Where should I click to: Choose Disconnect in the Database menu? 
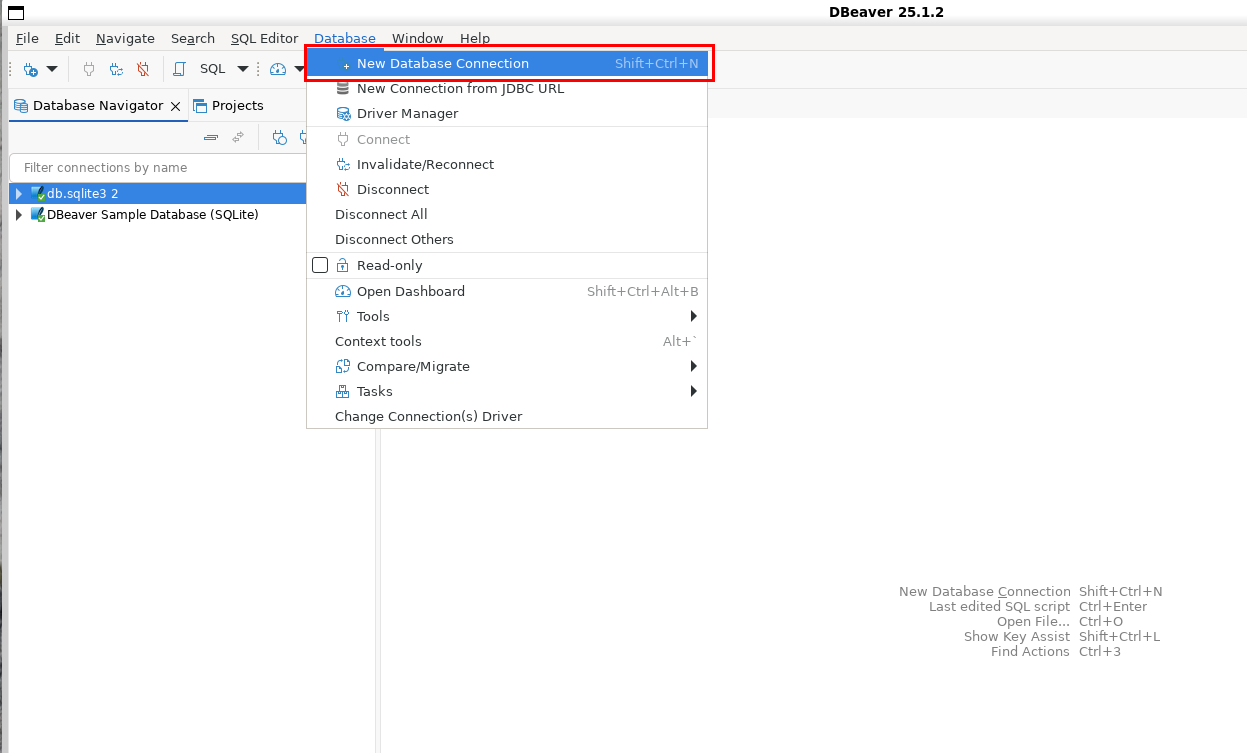click(x=507, y=189)
